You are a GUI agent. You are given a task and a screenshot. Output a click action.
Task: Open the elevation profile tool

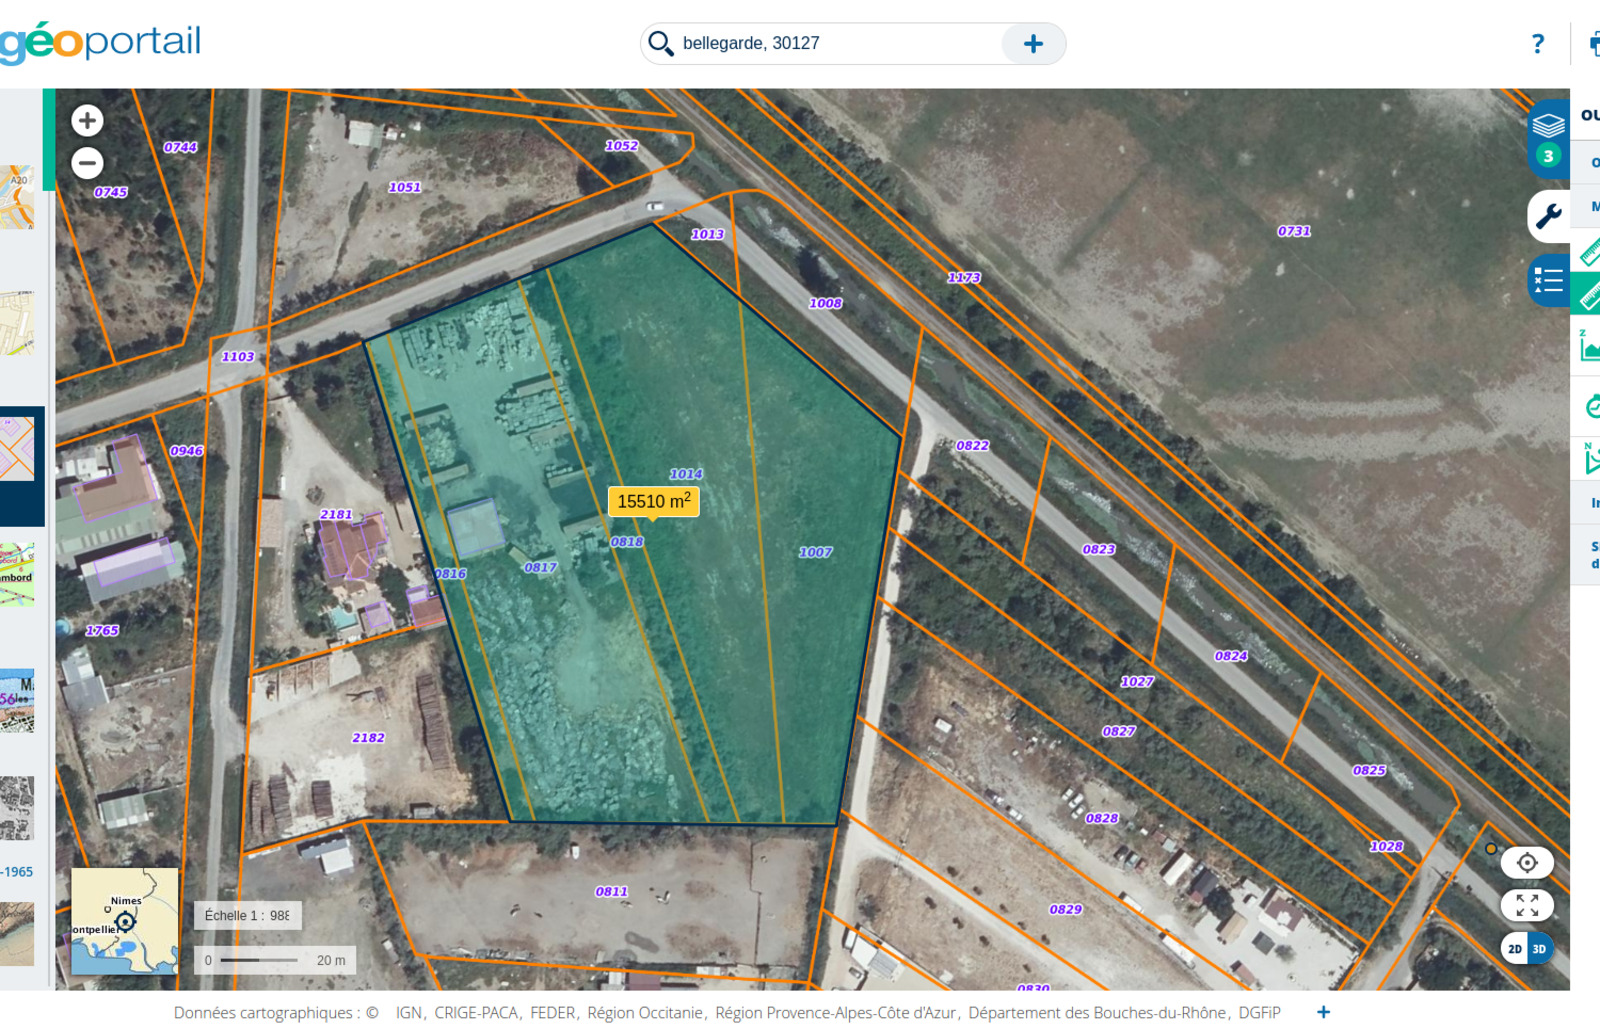(1588, 347)
